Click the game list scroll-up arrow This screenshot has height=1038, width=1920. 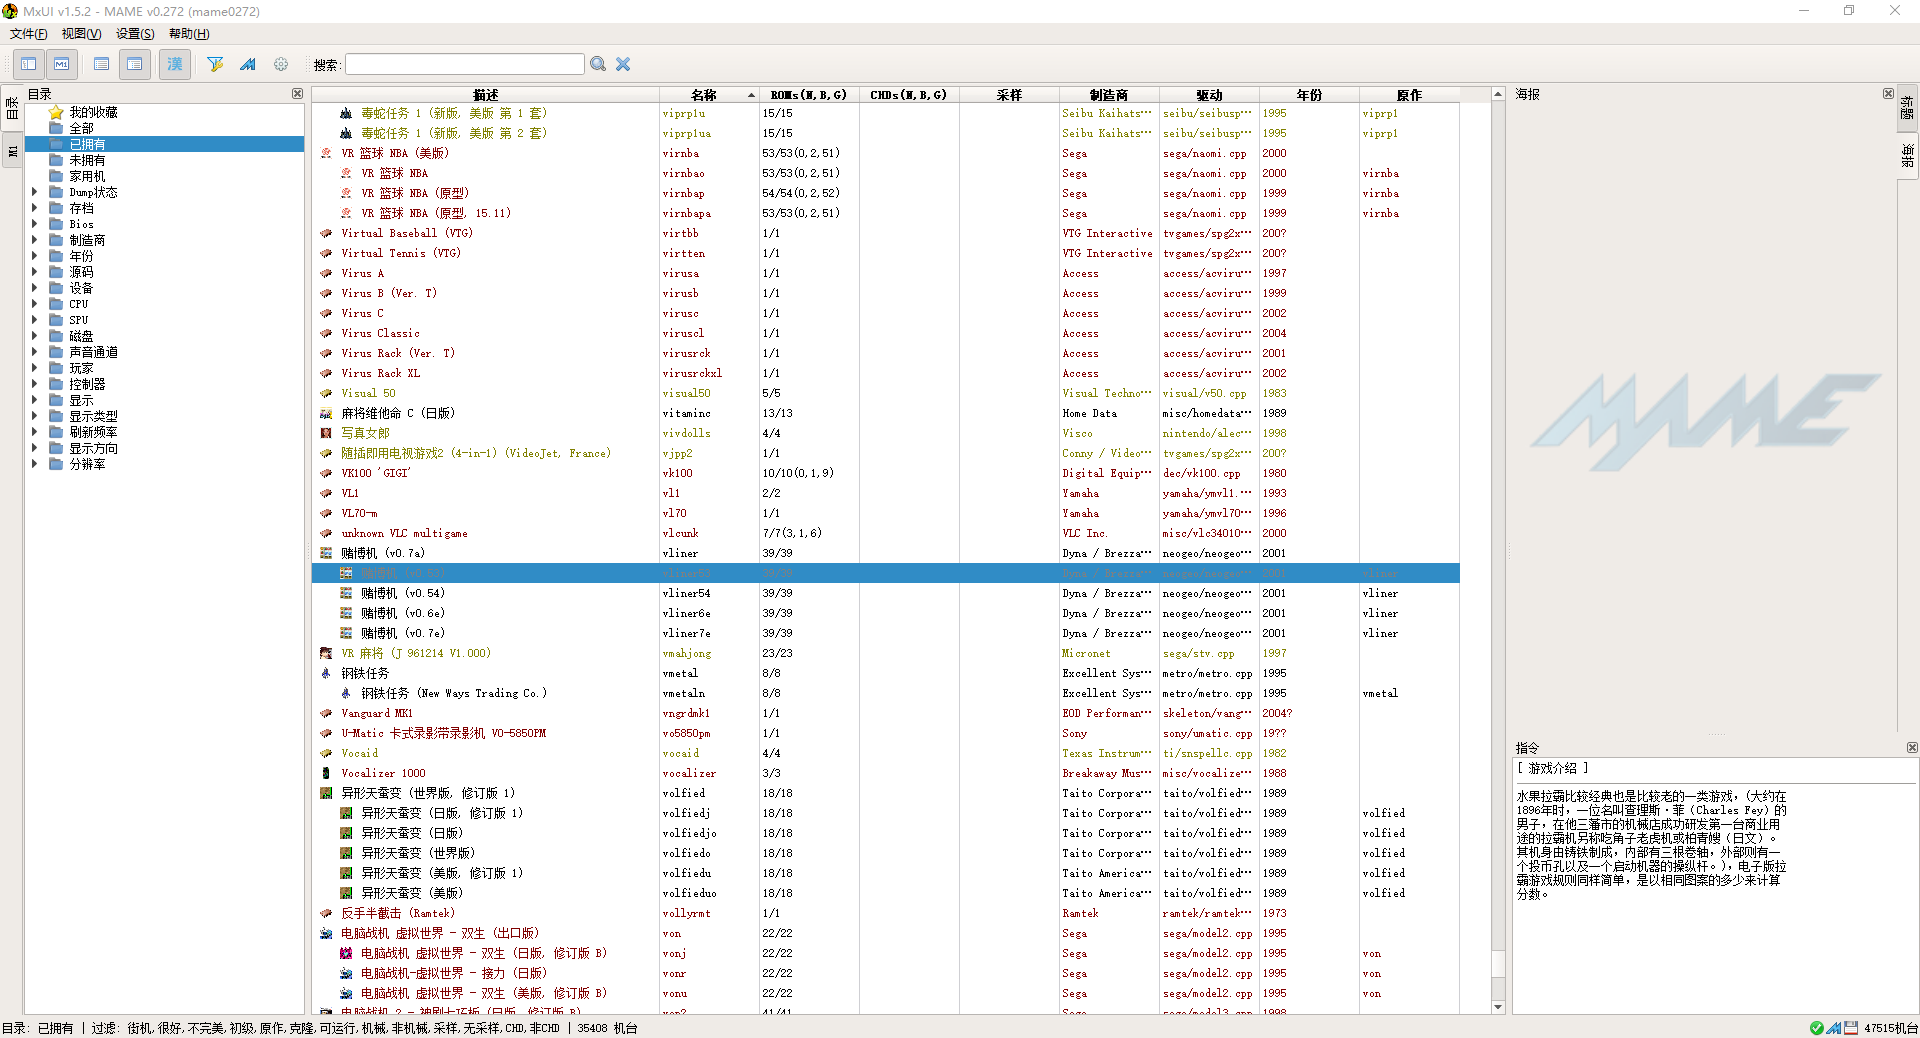(1498, 95)
